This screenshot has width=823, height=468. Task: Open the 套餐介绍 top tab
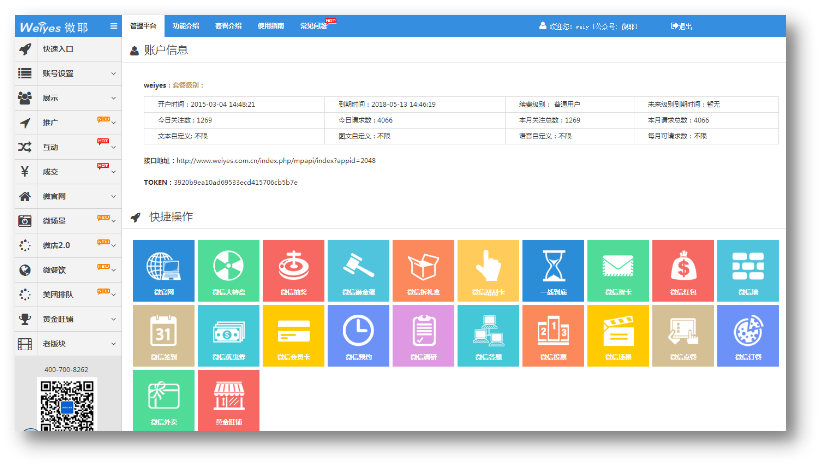point(228,26)
